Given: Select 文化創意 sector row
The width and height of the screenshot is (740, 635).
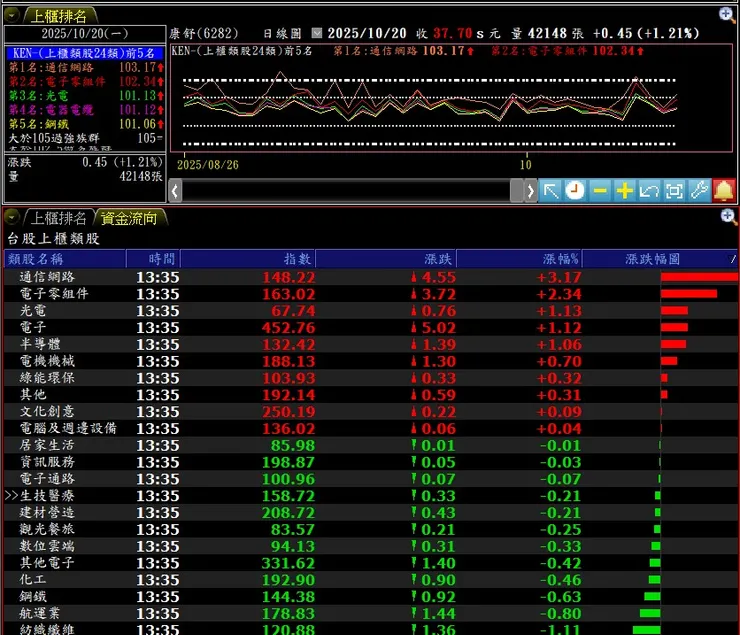Looking at the screenshot, I should 370,411.
